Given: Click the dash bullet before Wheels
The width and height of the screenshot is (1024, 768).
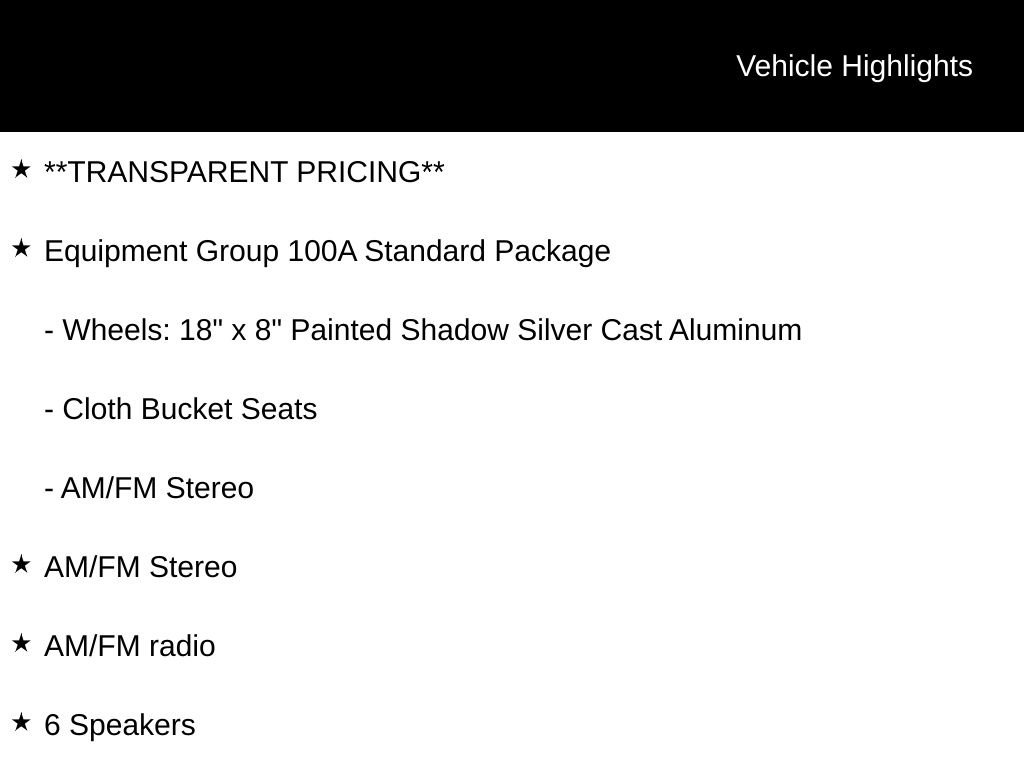Looking at the screenshot, I should pyautogui.click(x=49, y=331).
